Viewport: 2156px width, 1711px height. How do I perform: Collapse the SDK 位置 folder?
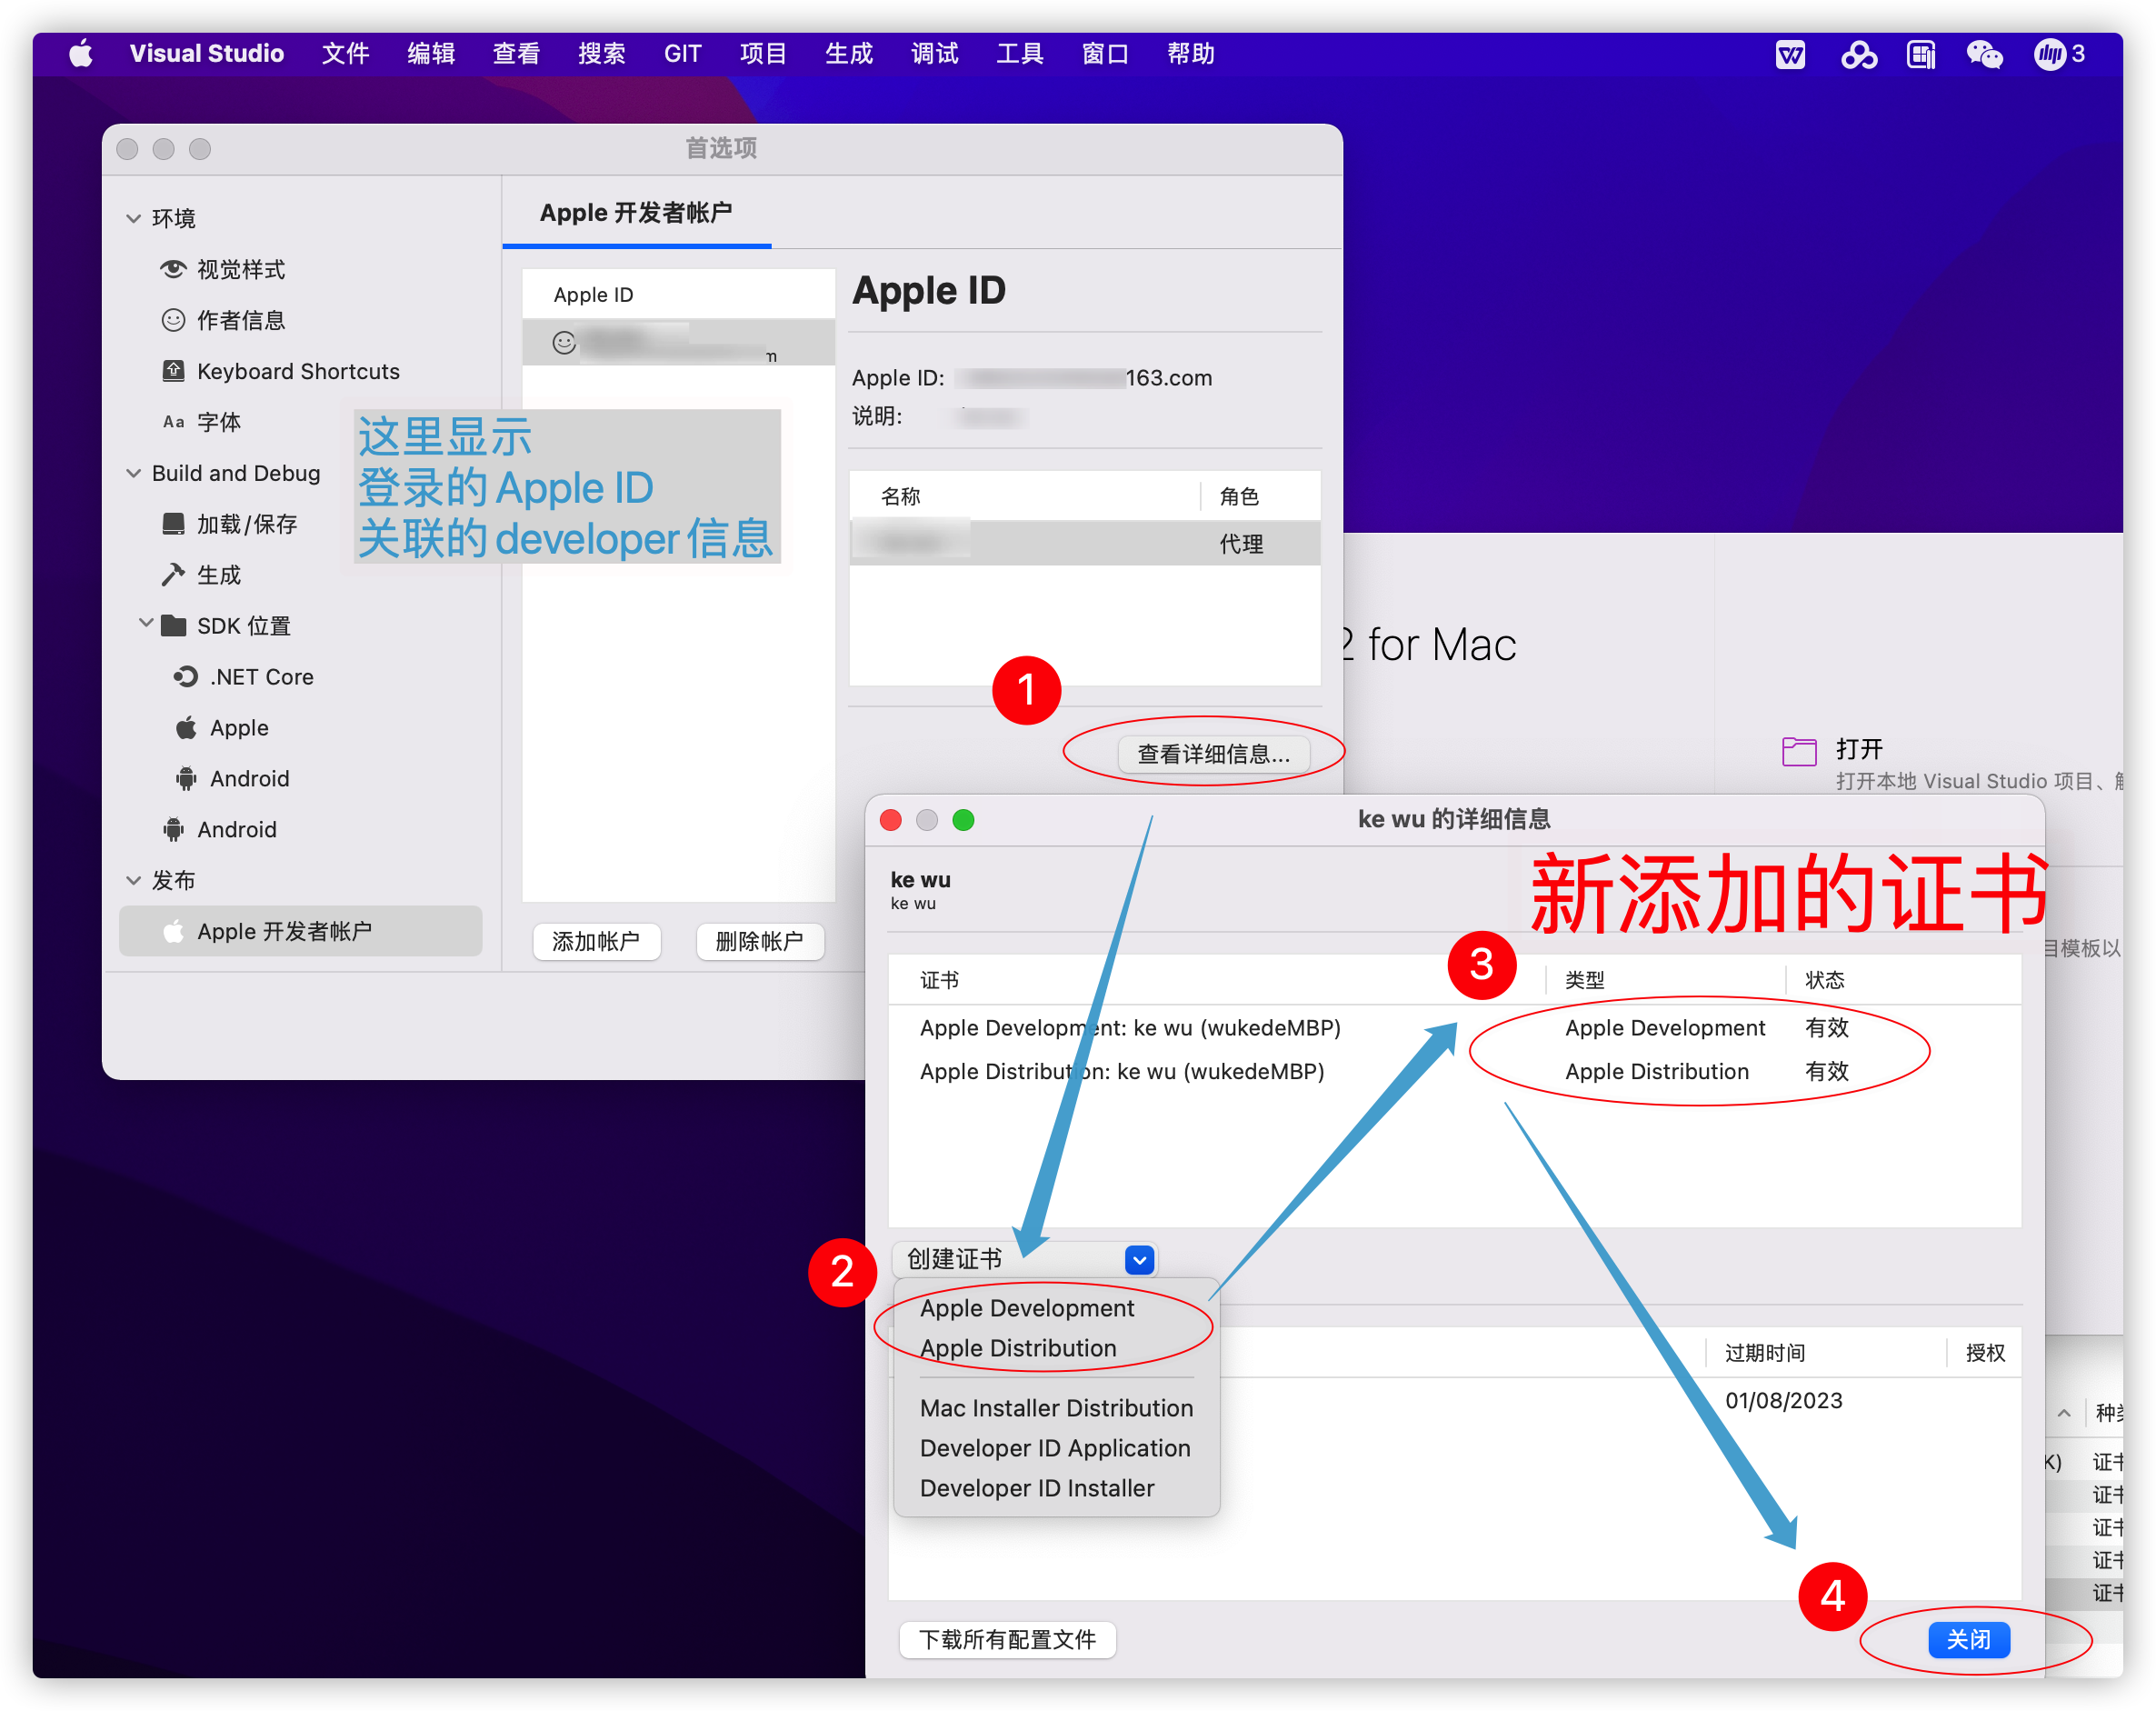(x=146, y=624)
